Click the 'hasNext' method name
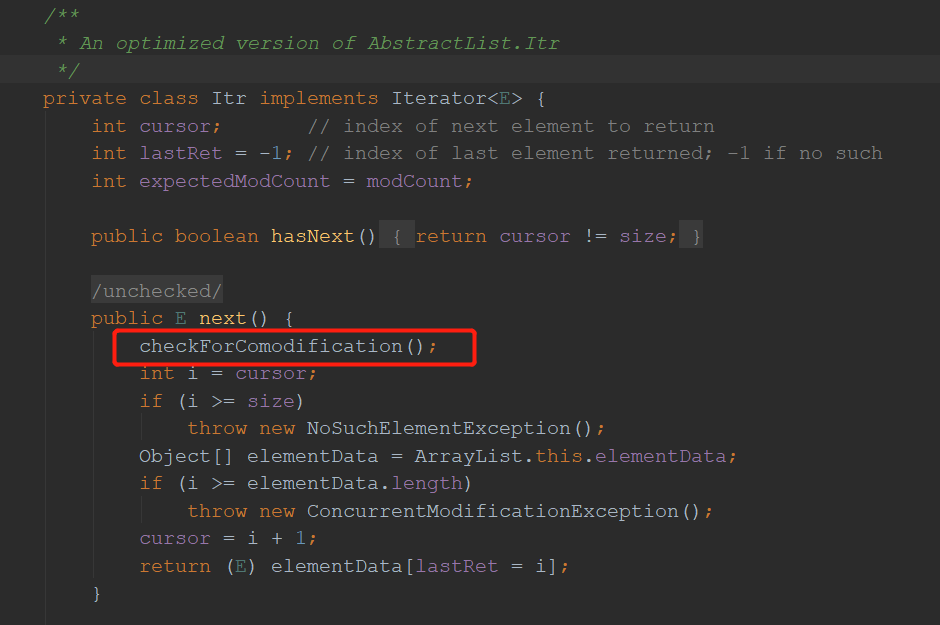Screen dimensions: 940x625 (312, 236)
